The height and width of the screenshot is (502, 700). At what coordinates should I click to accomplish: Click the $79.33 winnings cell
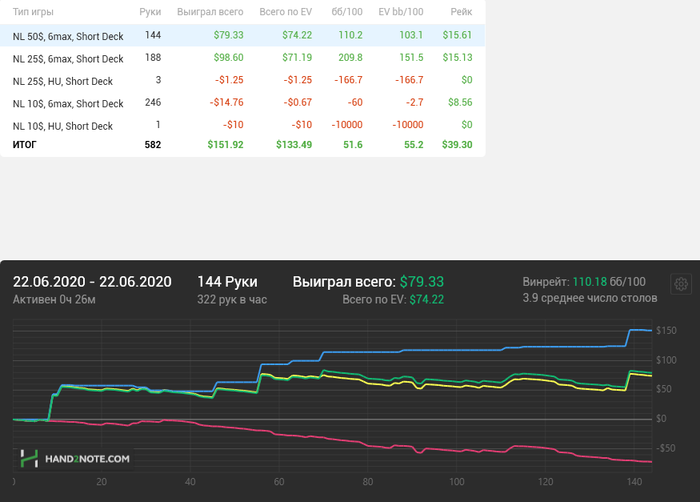[228, 35]
